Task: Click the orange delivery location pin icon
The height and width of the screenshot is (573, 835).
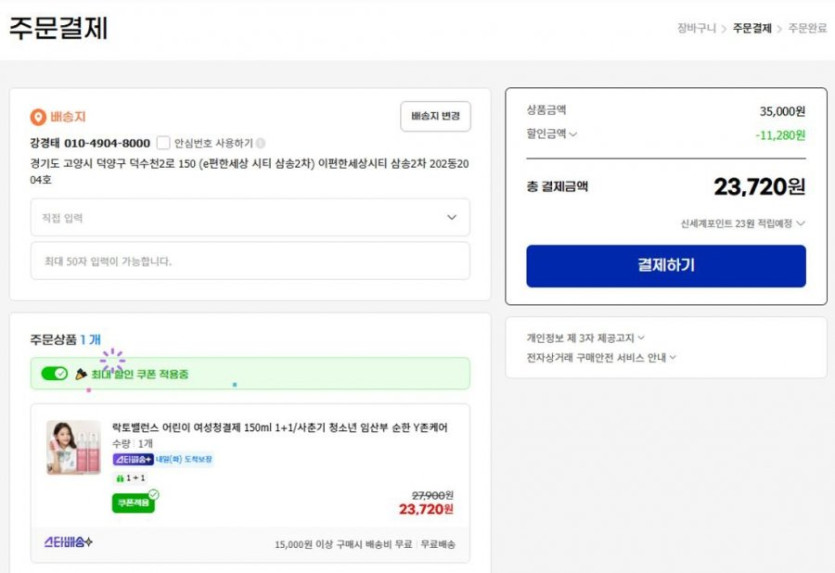Action: pos(39,117)
